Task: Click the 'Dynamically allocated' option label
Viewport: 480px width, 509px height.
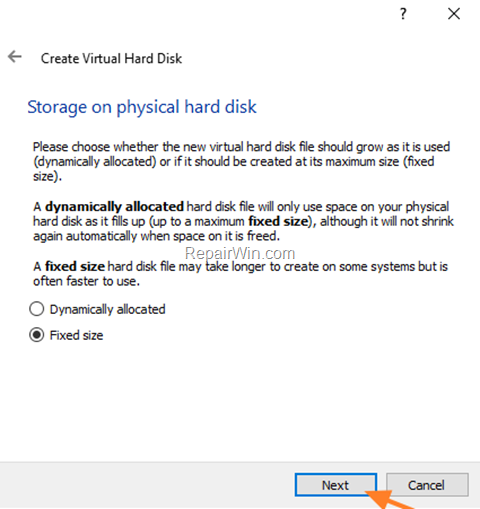Action: 107,310
